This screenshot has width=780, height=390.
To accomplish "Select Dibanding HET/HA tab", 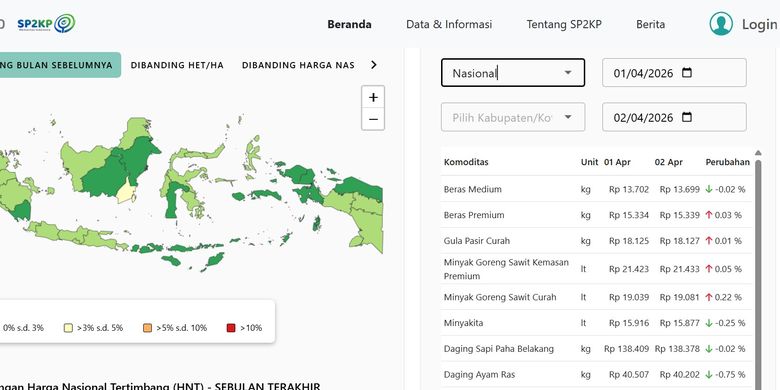I will tap(177, 65).
